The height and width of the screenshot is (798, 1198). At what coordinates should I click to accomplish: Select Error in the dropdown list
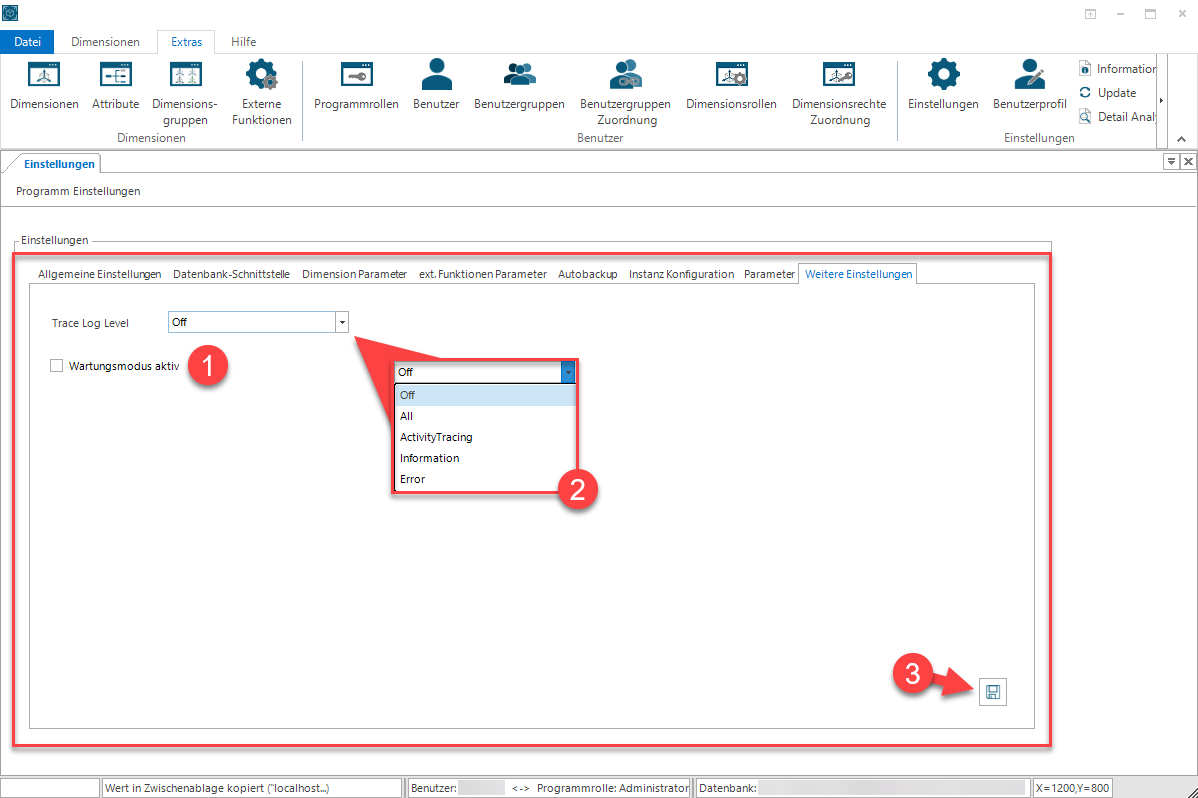pos(485,479)
